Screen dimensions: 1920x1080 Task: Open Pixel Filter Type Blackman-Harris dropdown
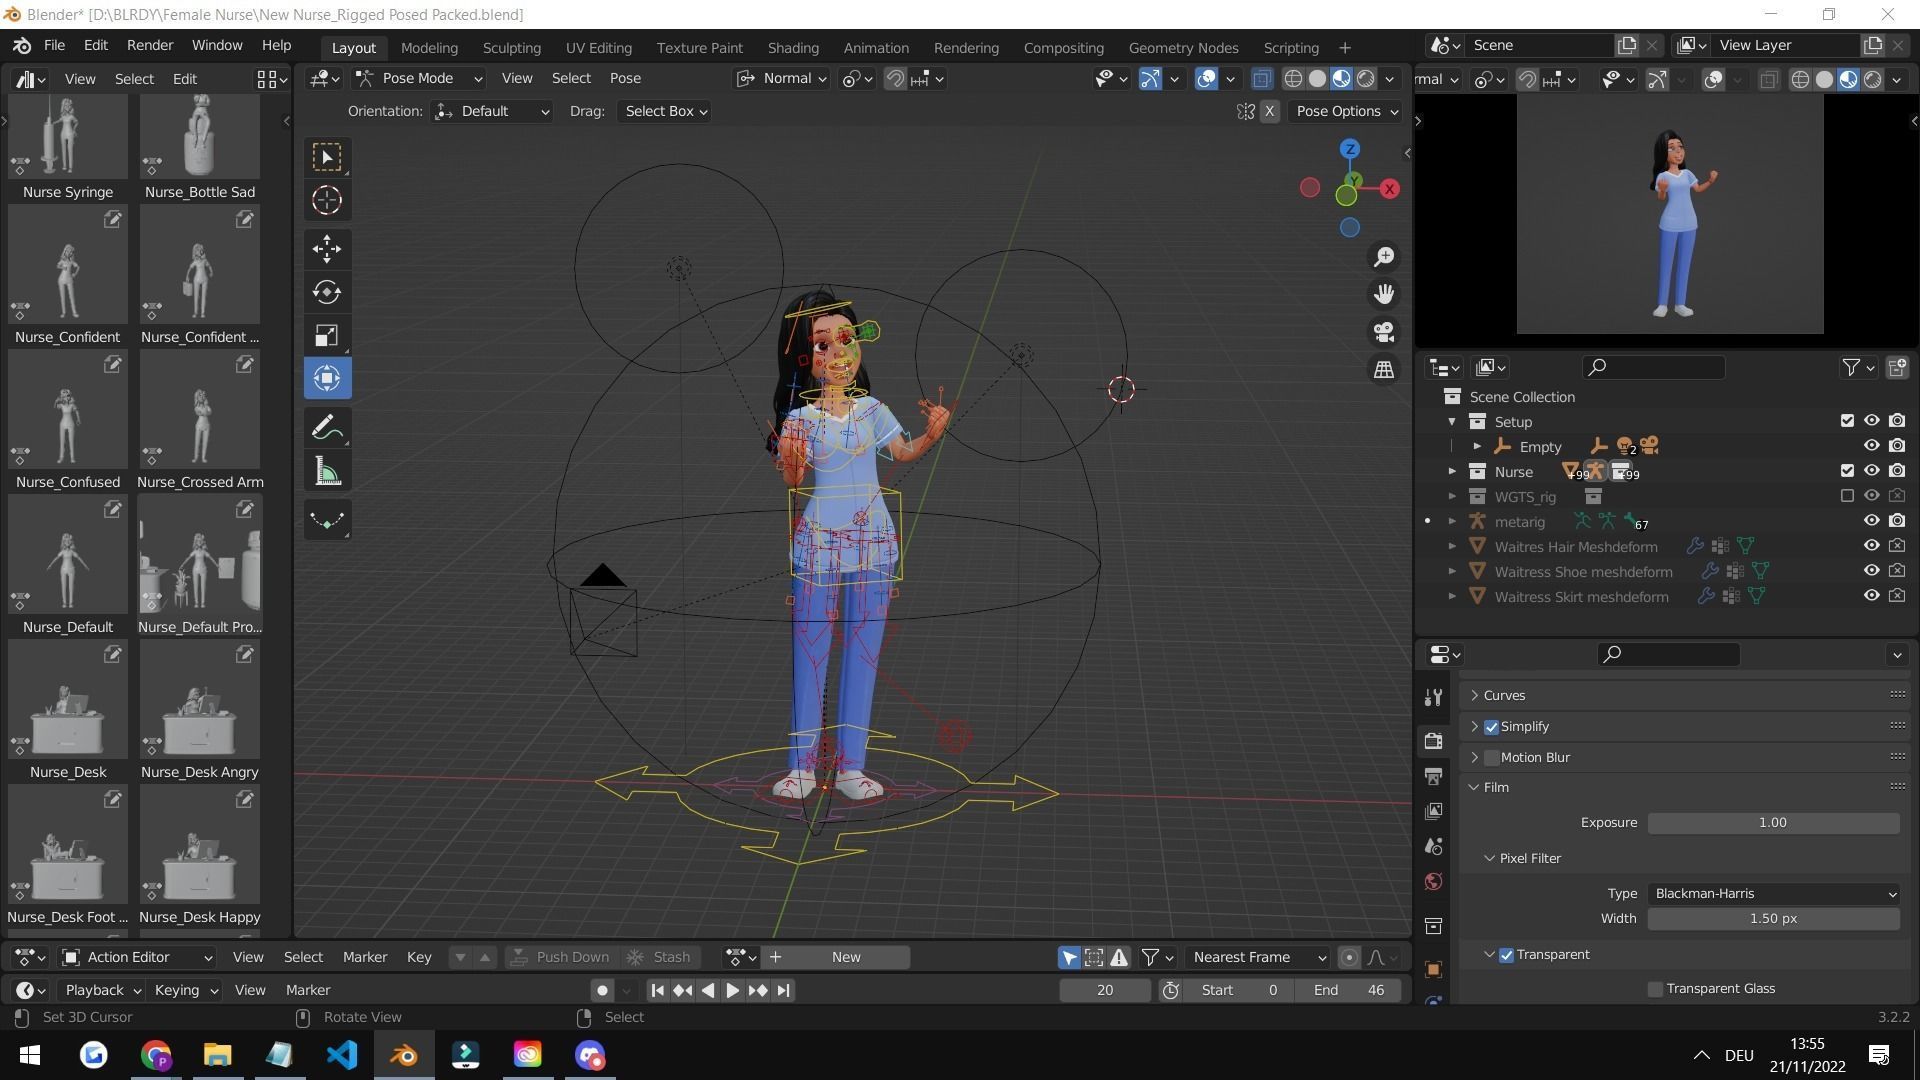(x=1773, y=894)
